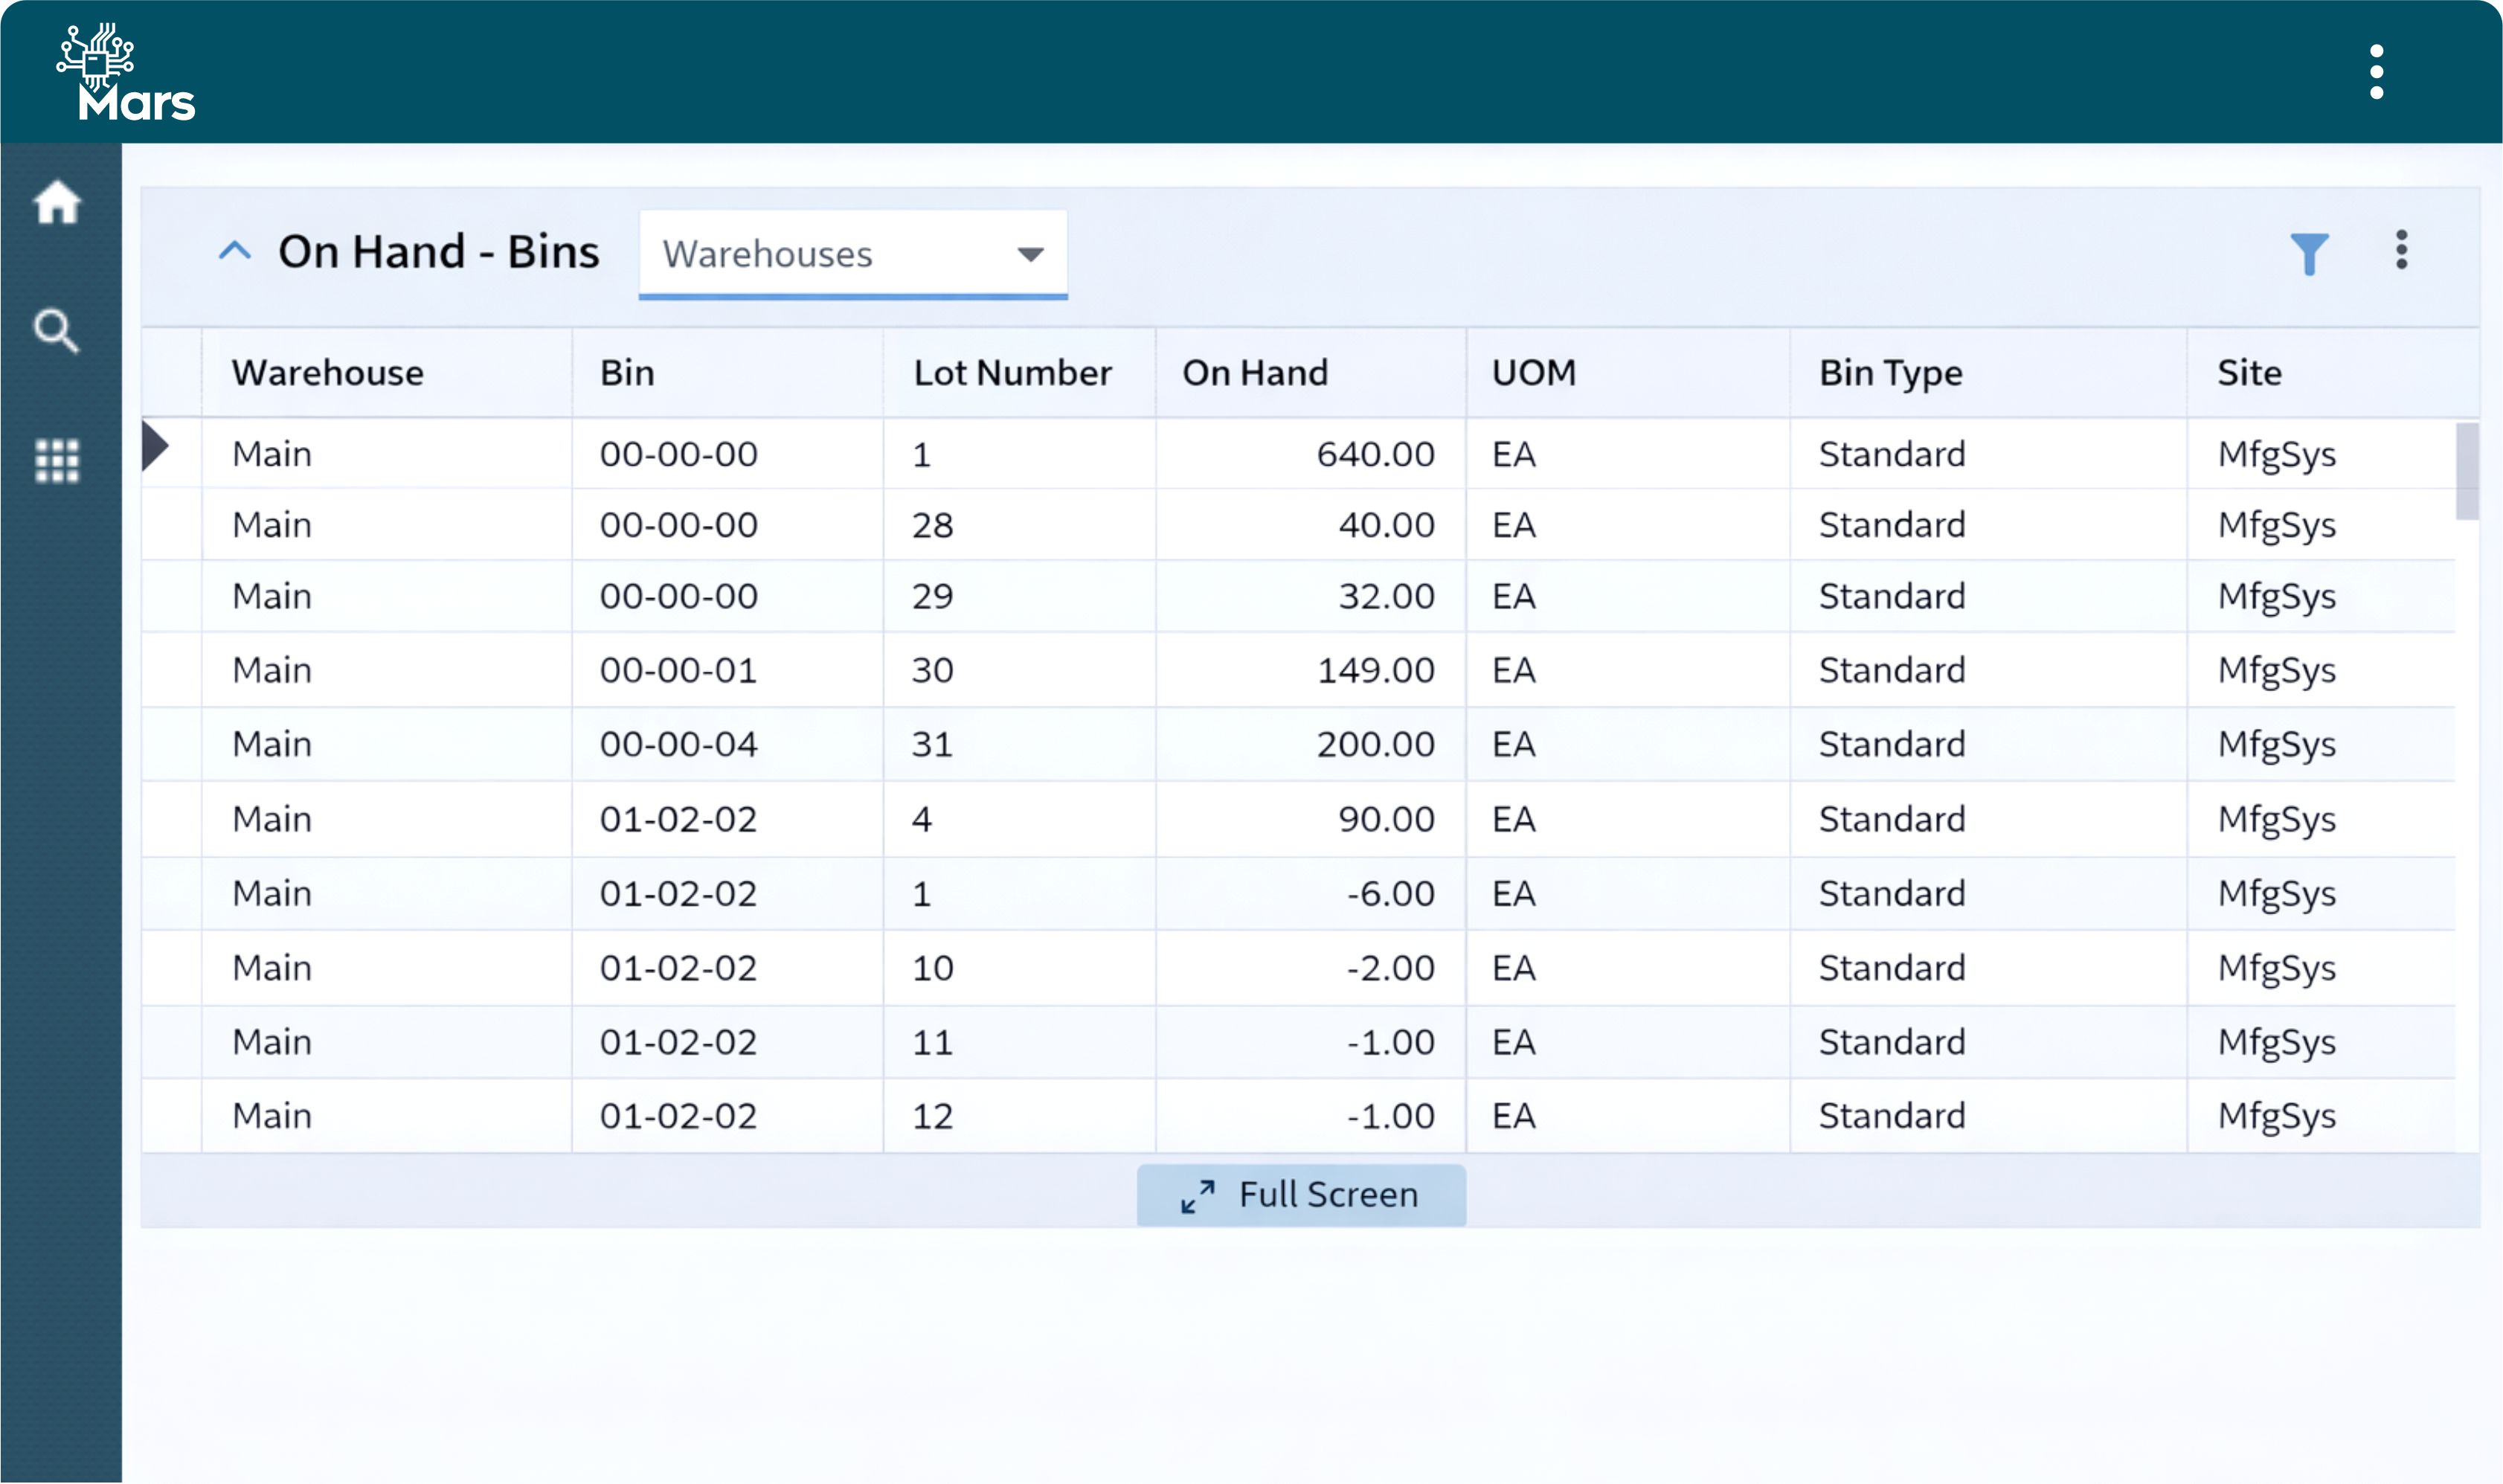
Task: Select the Search icon in the sidebar
Action: [57, 331]
